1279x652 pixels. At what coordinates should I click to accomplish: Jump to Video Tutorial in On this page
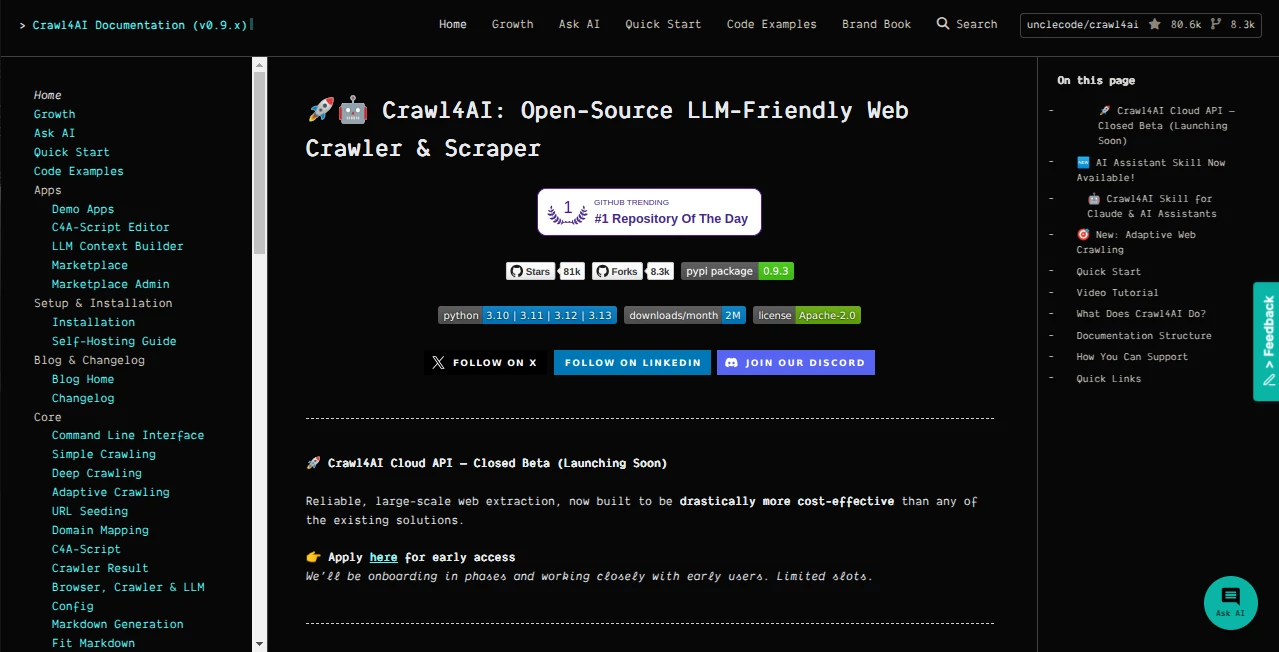tap(1117, 293)
